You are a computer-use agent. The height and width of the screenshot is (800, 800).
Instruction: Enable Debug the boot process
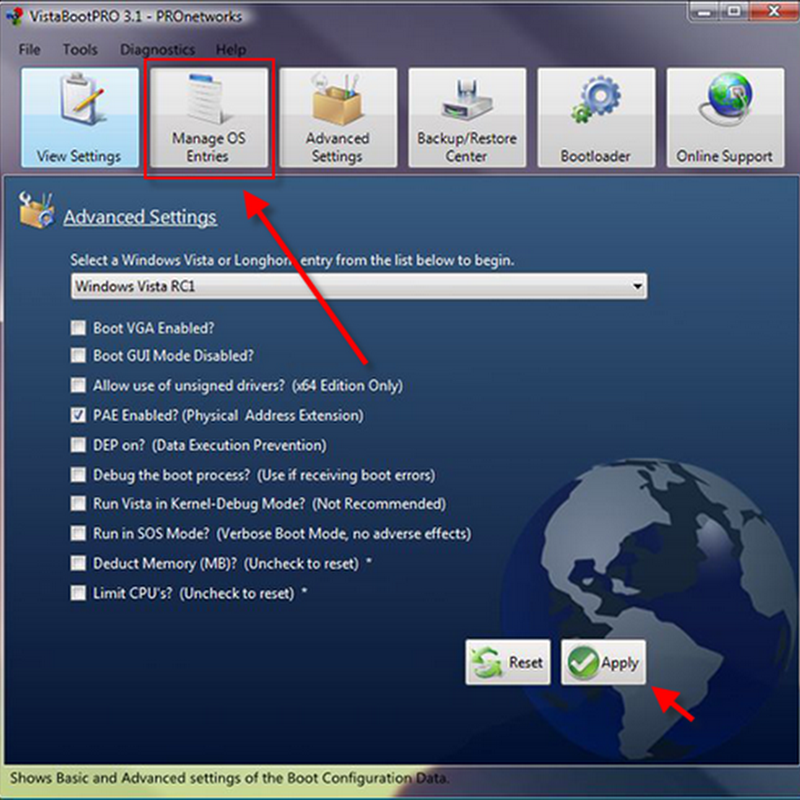click(x=78, y=474)
